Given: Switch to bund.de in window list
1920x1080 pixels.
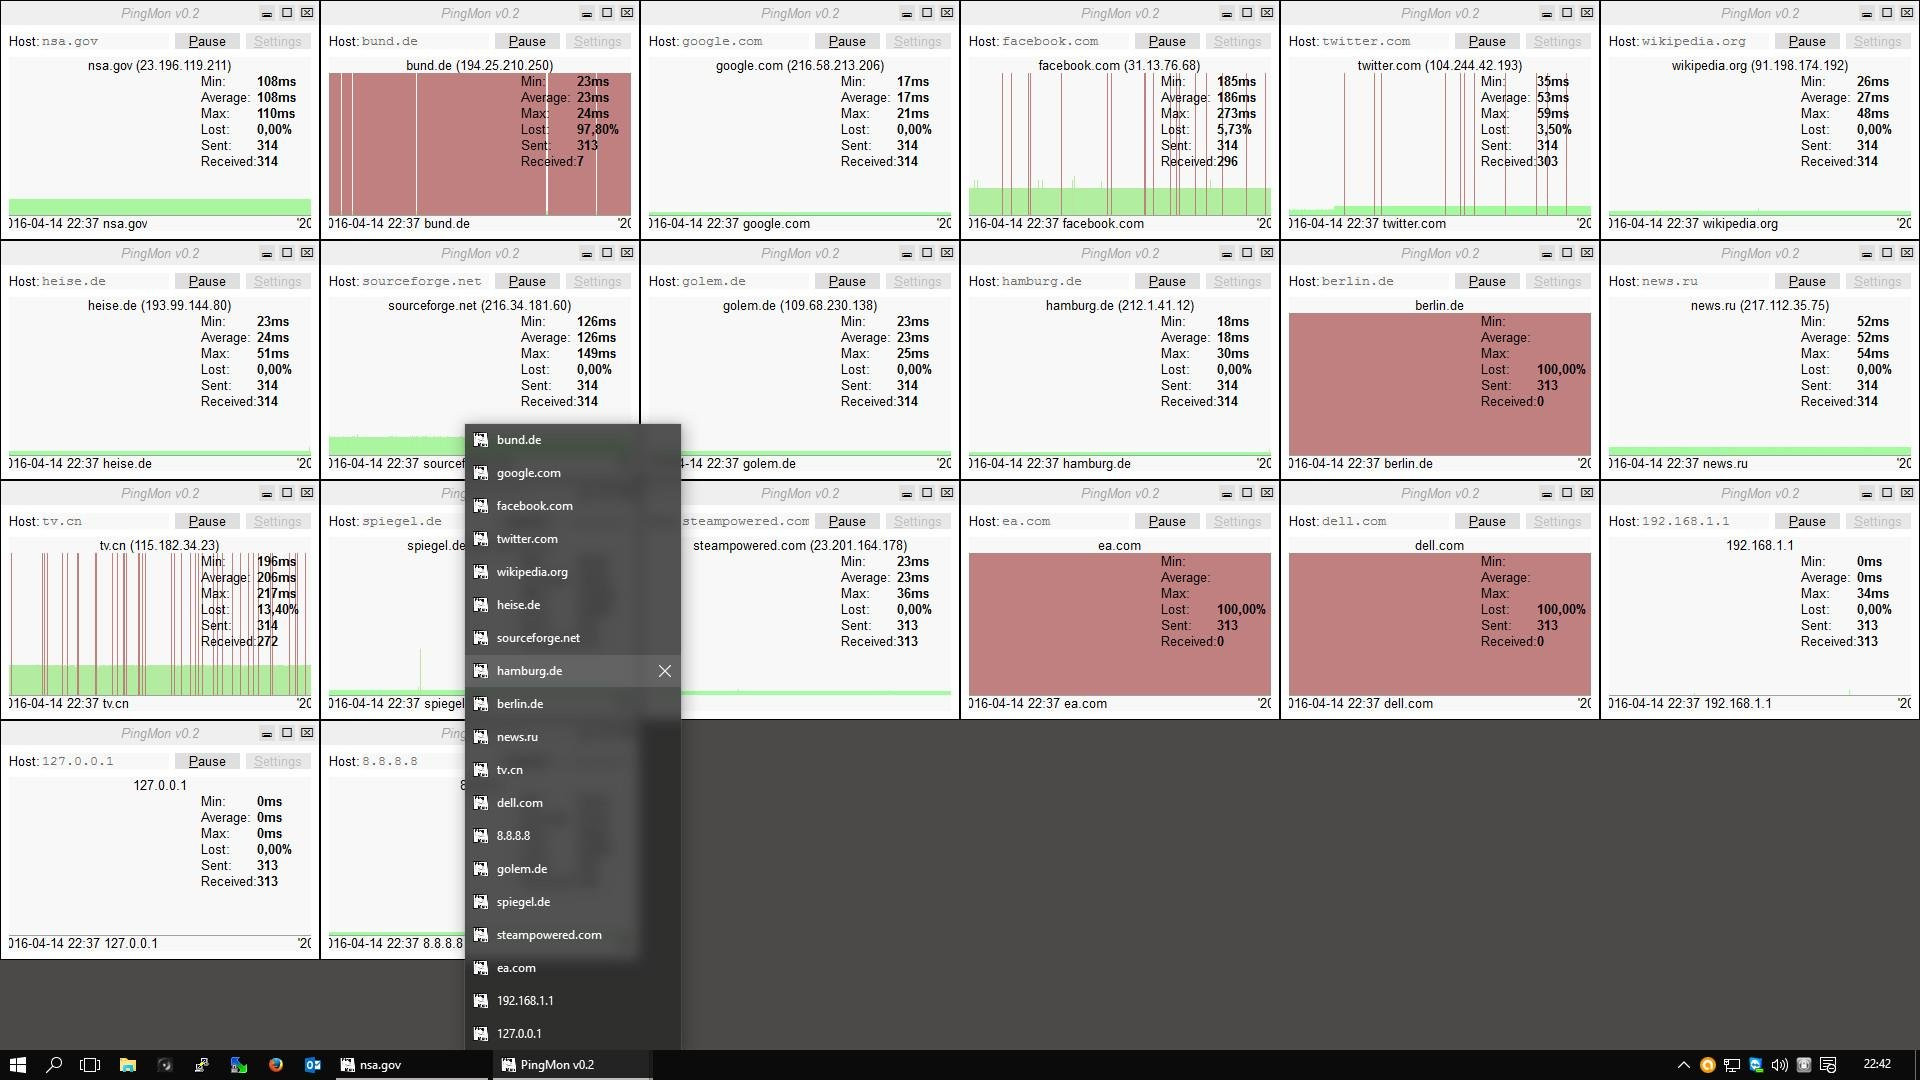Looking at the screenshot, I should [x=573, y=440].
